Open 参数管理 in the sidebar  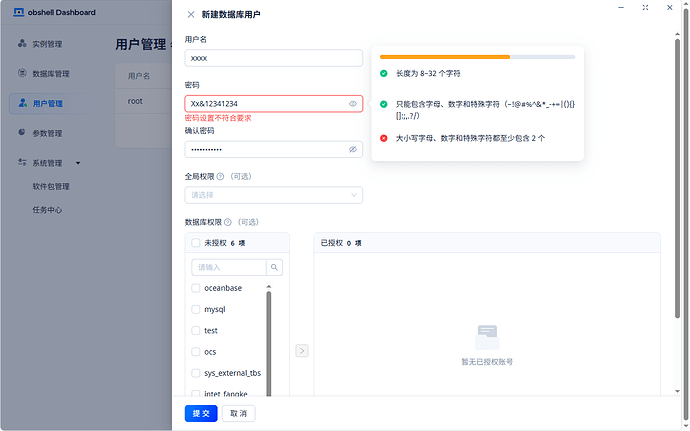[x=47, y=133]
